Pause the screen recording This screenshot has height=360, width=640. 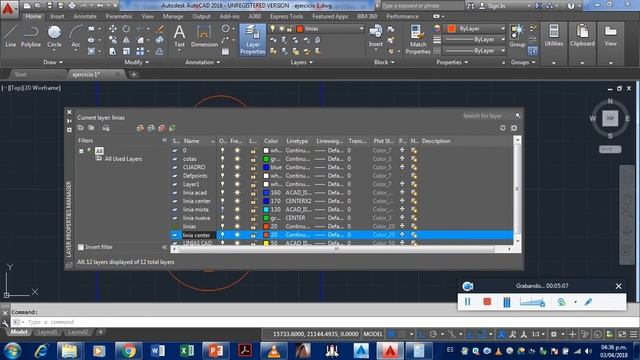click(468, 302)
